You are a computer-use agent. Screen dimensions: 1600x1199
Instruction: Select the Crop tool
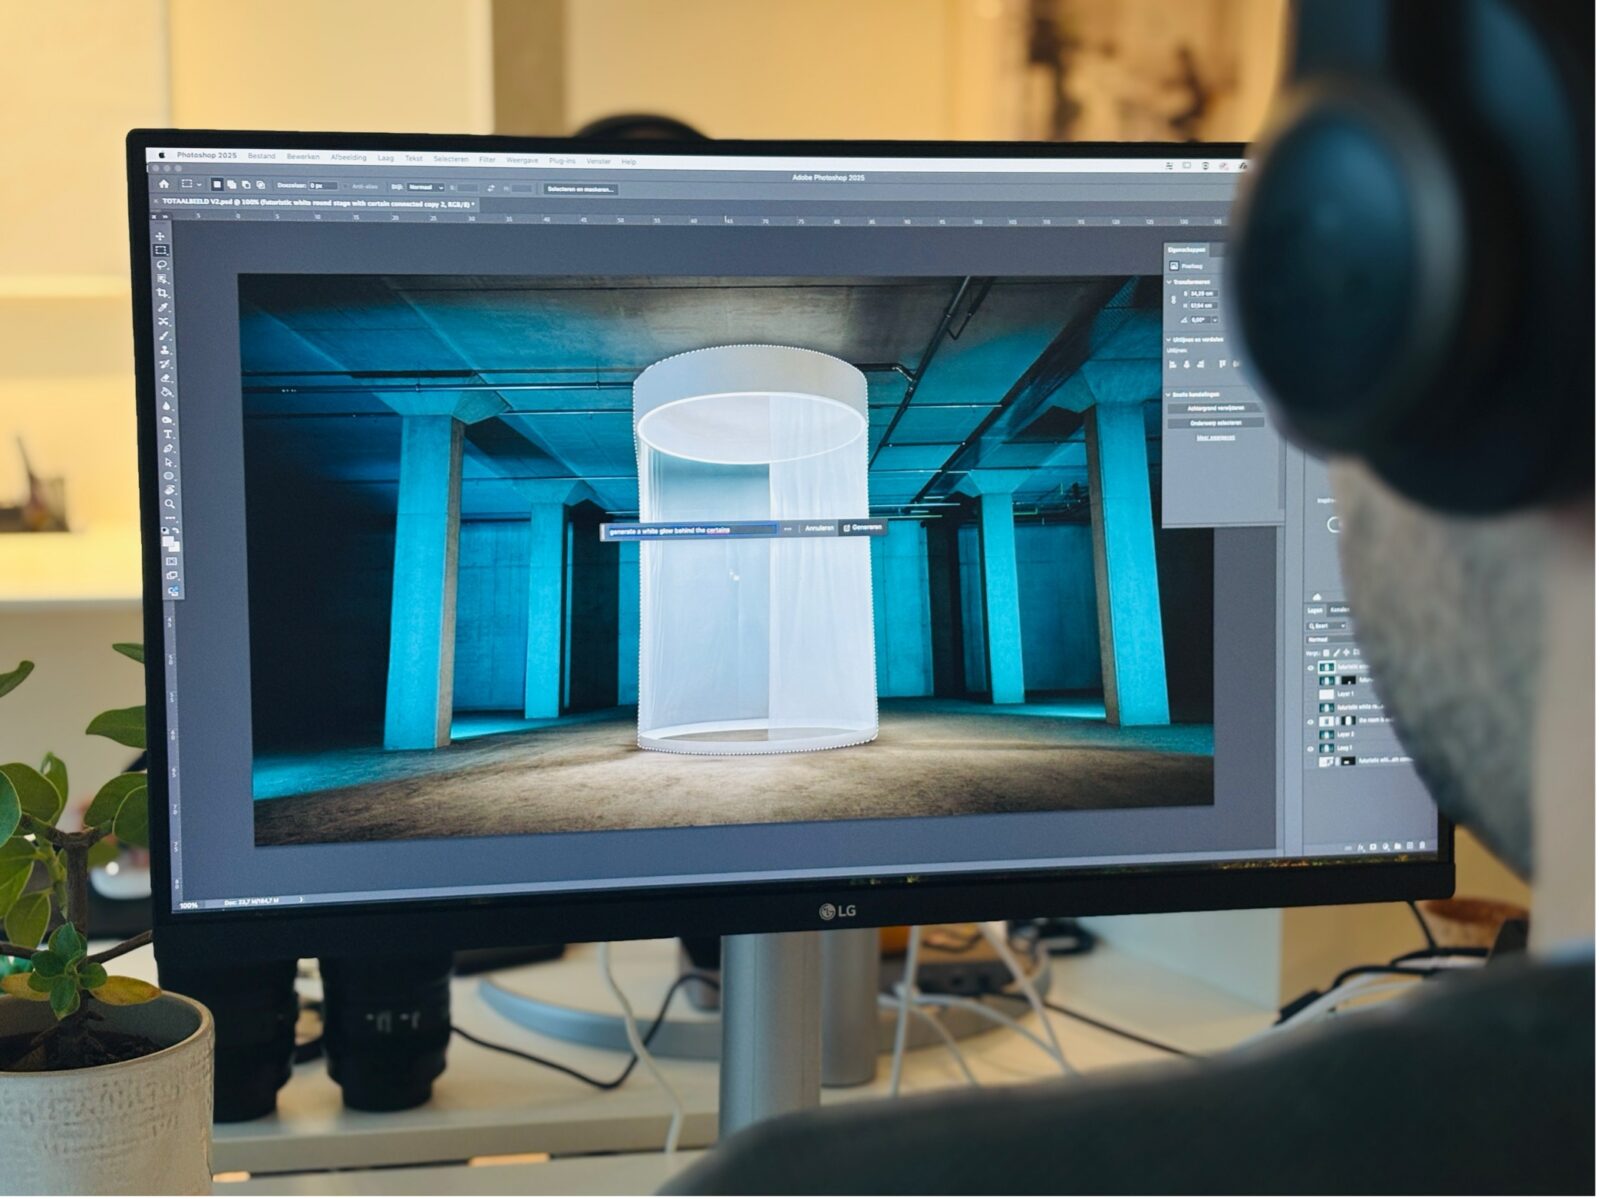(x=163, y=292)
